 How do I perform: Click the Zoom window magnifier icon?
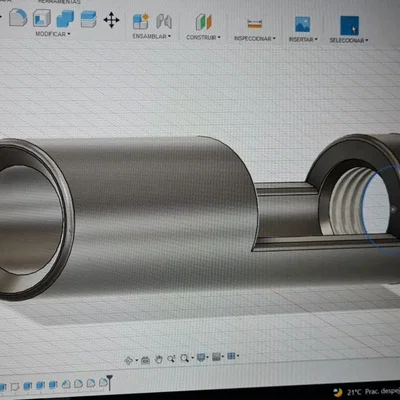(x=171, y=359)
